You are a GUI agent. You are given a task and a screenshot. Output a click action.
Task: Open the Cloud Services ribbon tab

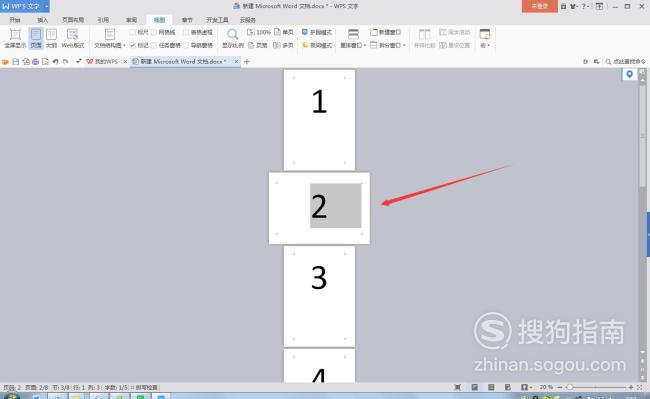(x=247, y=20)
